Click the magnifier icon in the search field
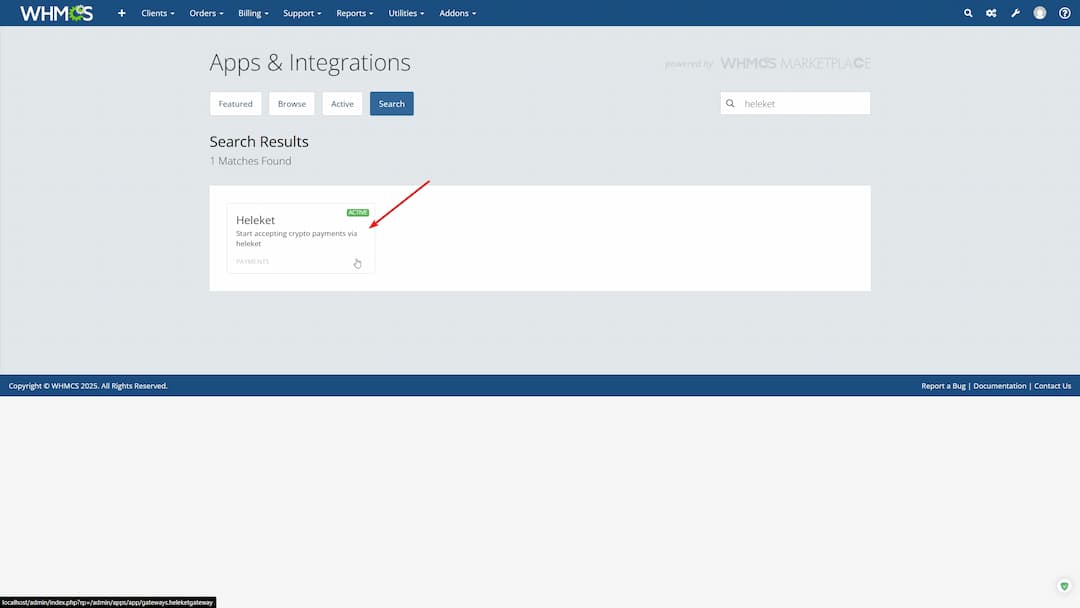1080x608 pixels. click(730, 103)
